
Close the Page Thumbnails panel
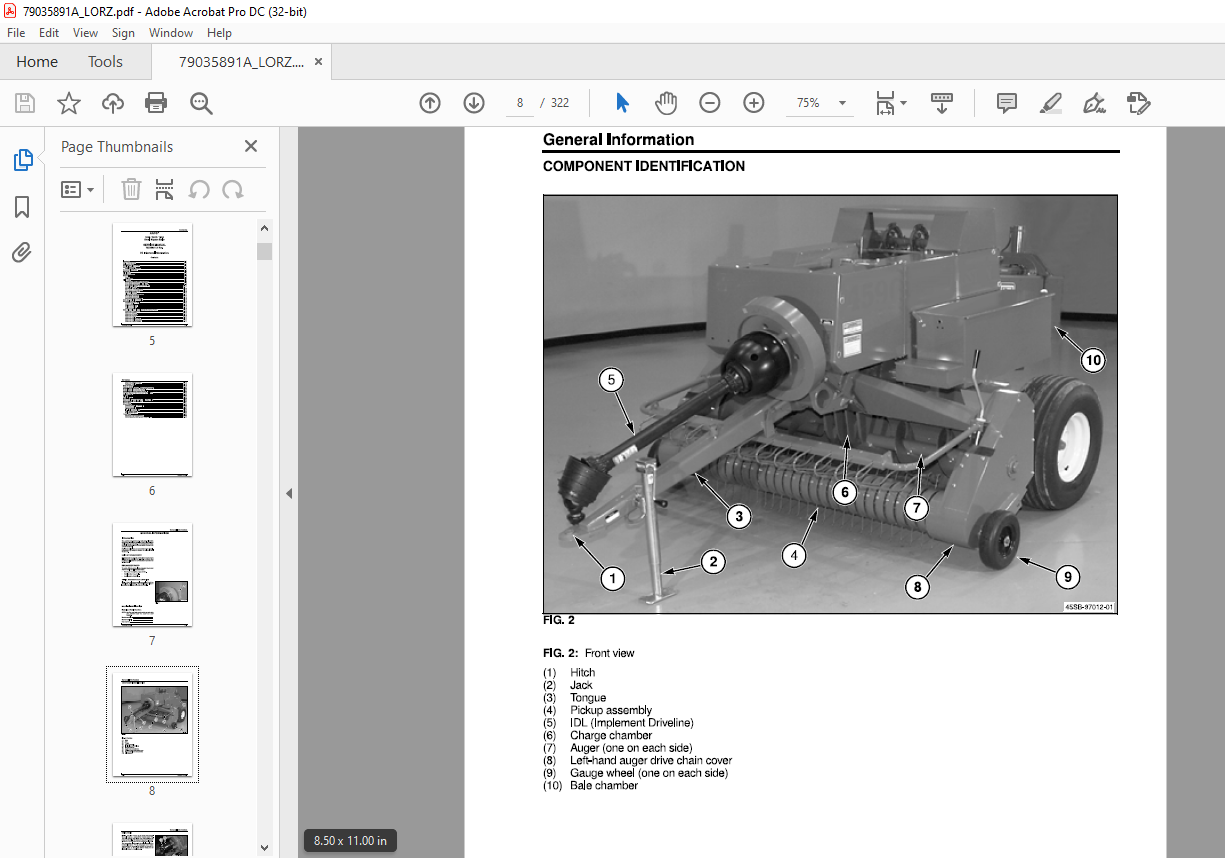pyautogui.click(x=251, y=147)
